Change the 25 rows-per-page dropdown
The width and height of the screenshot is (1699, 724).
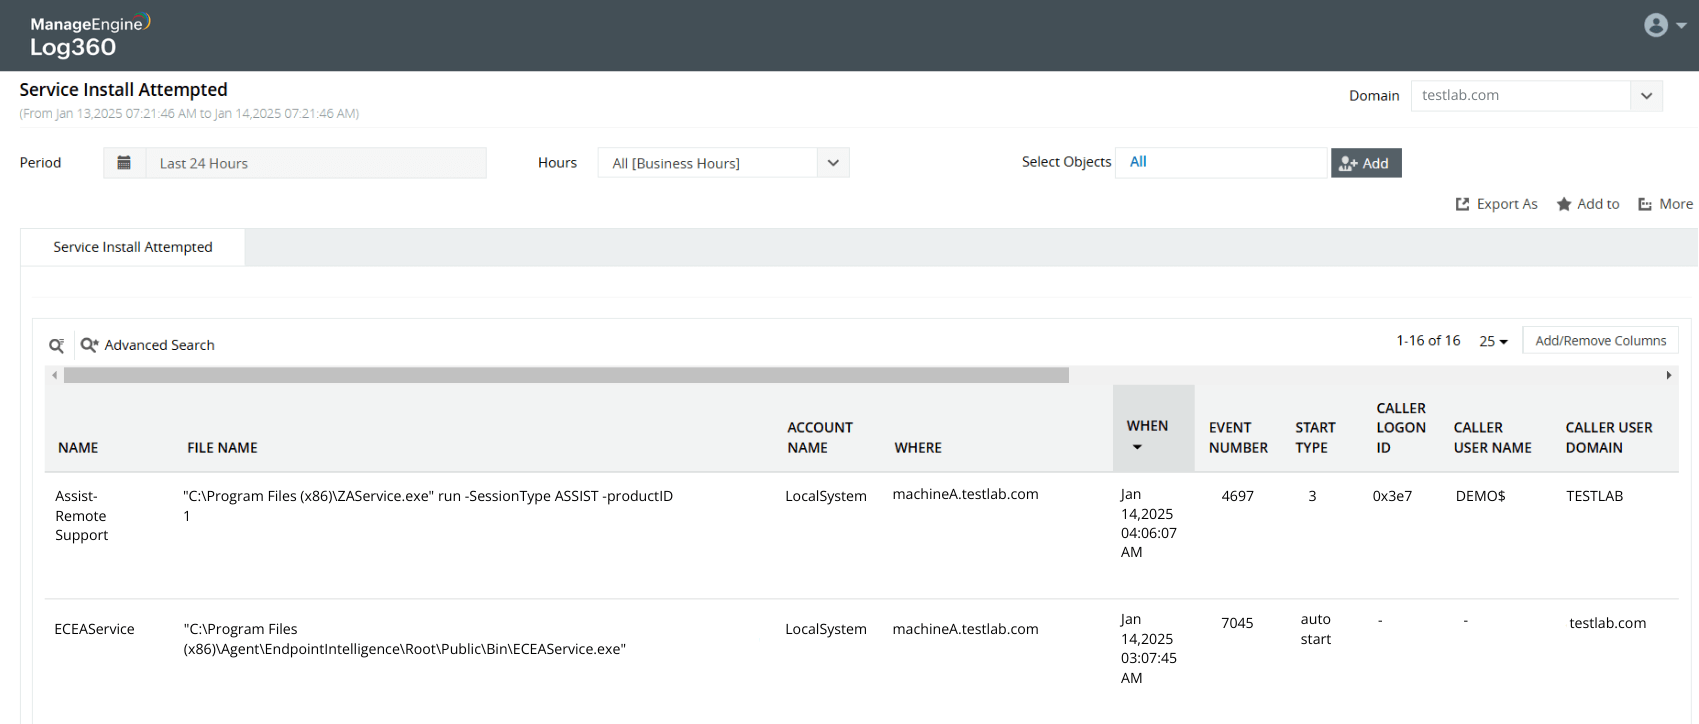pos(1493,341)
